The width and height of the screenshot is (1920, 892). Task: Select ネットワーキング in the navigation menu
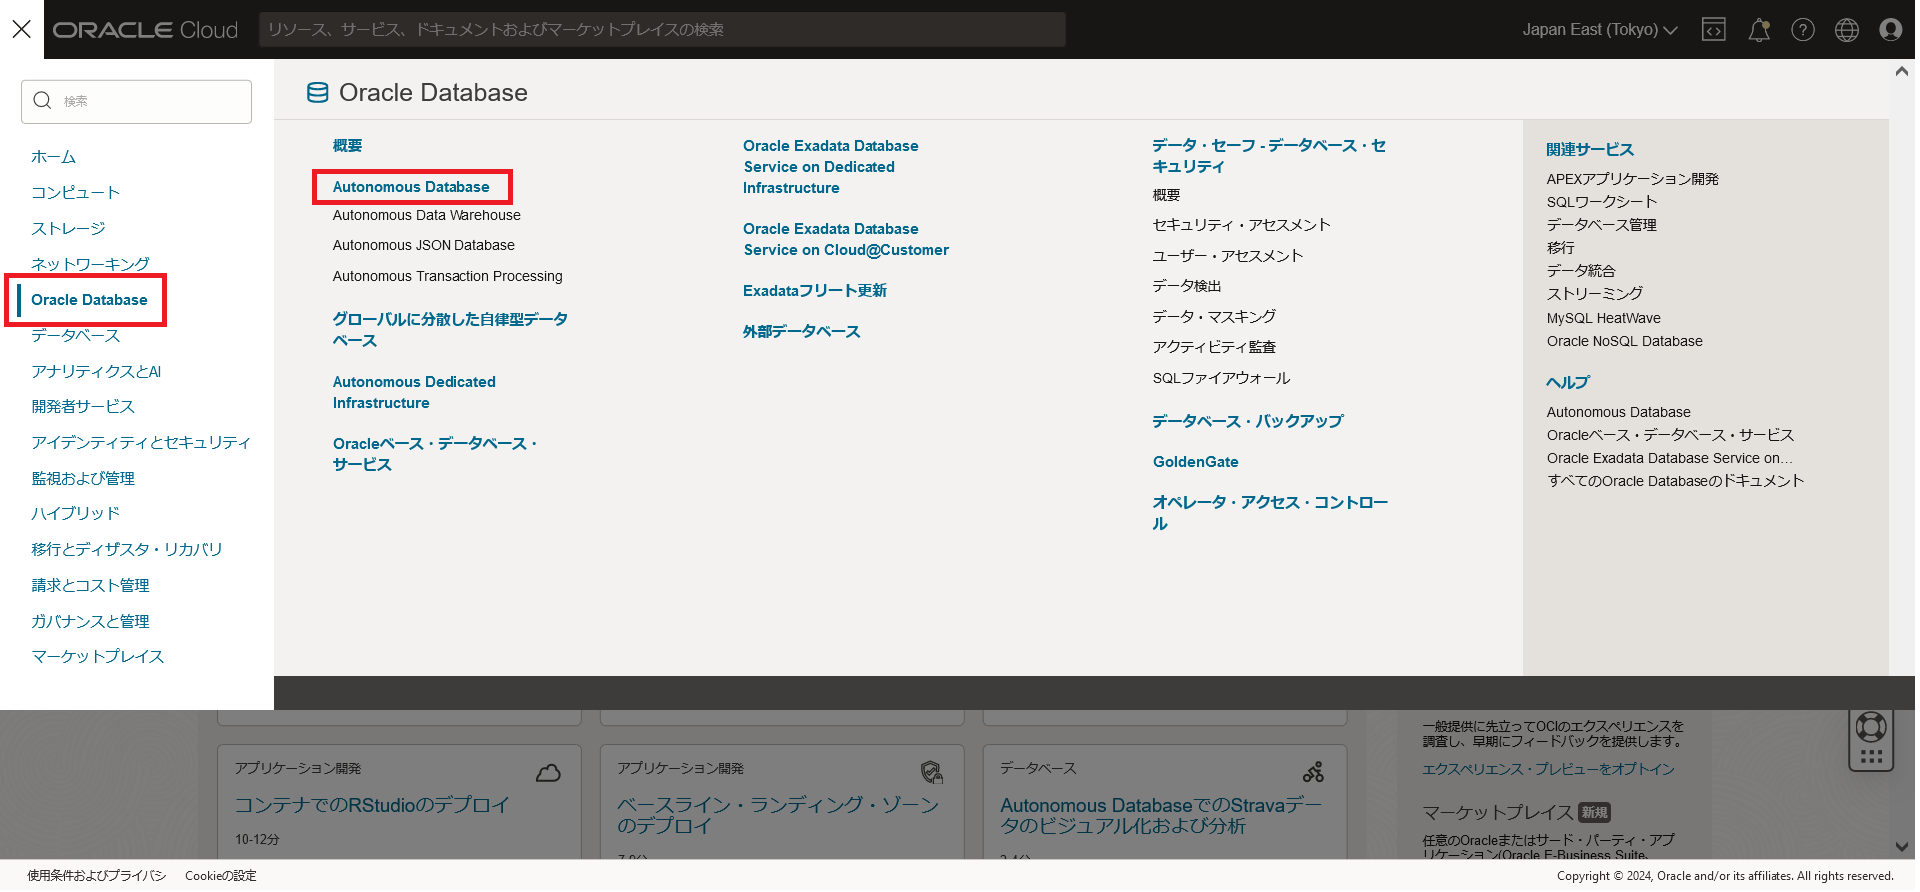[x=90, y=264]
